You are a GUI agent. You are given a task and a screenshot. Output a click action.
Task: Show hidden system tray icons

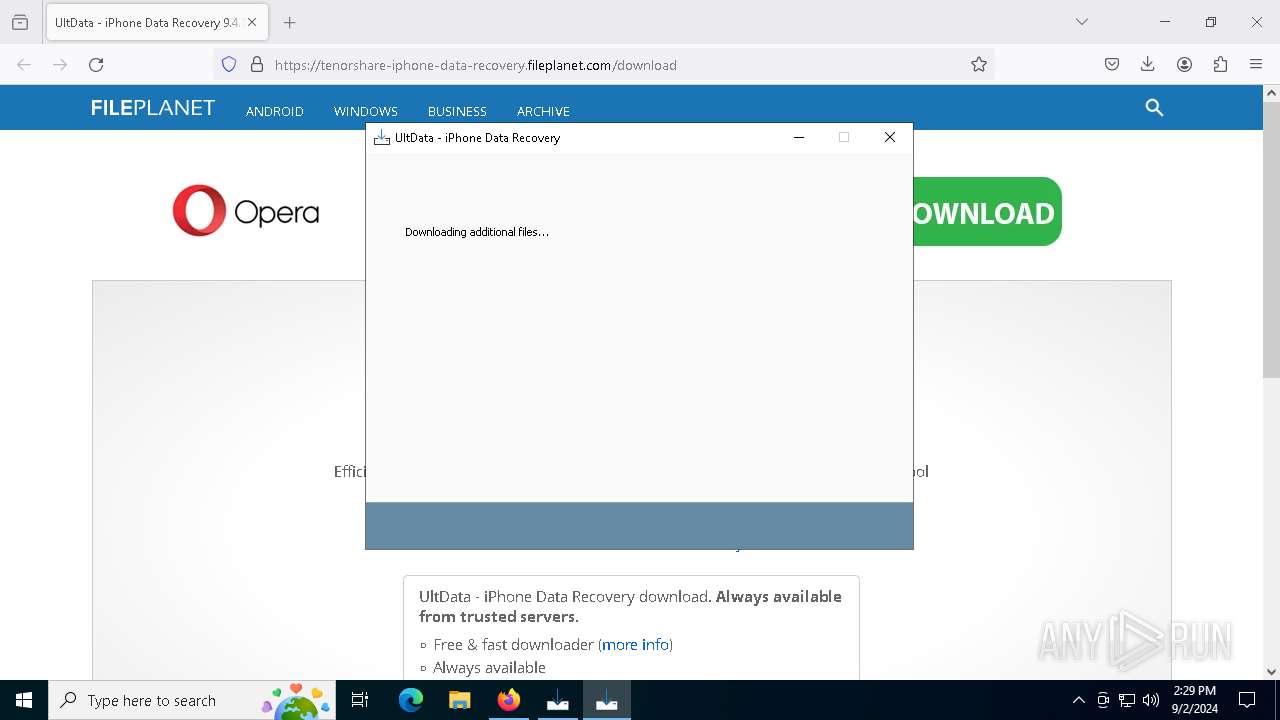1078,700
